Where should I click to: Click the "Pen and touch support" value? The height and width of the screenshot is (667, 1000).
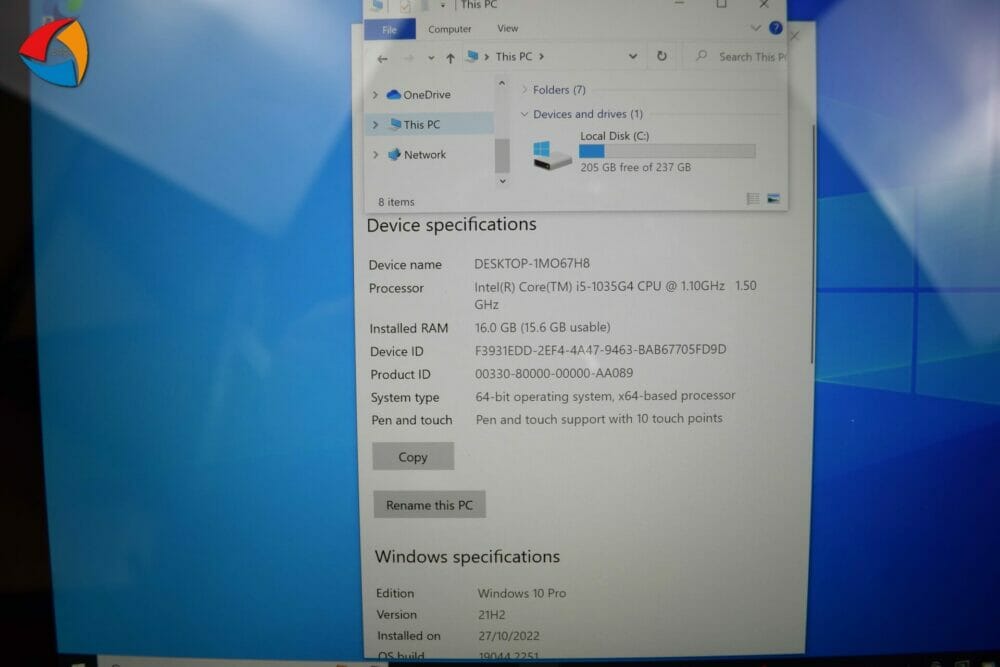[599, 419]
